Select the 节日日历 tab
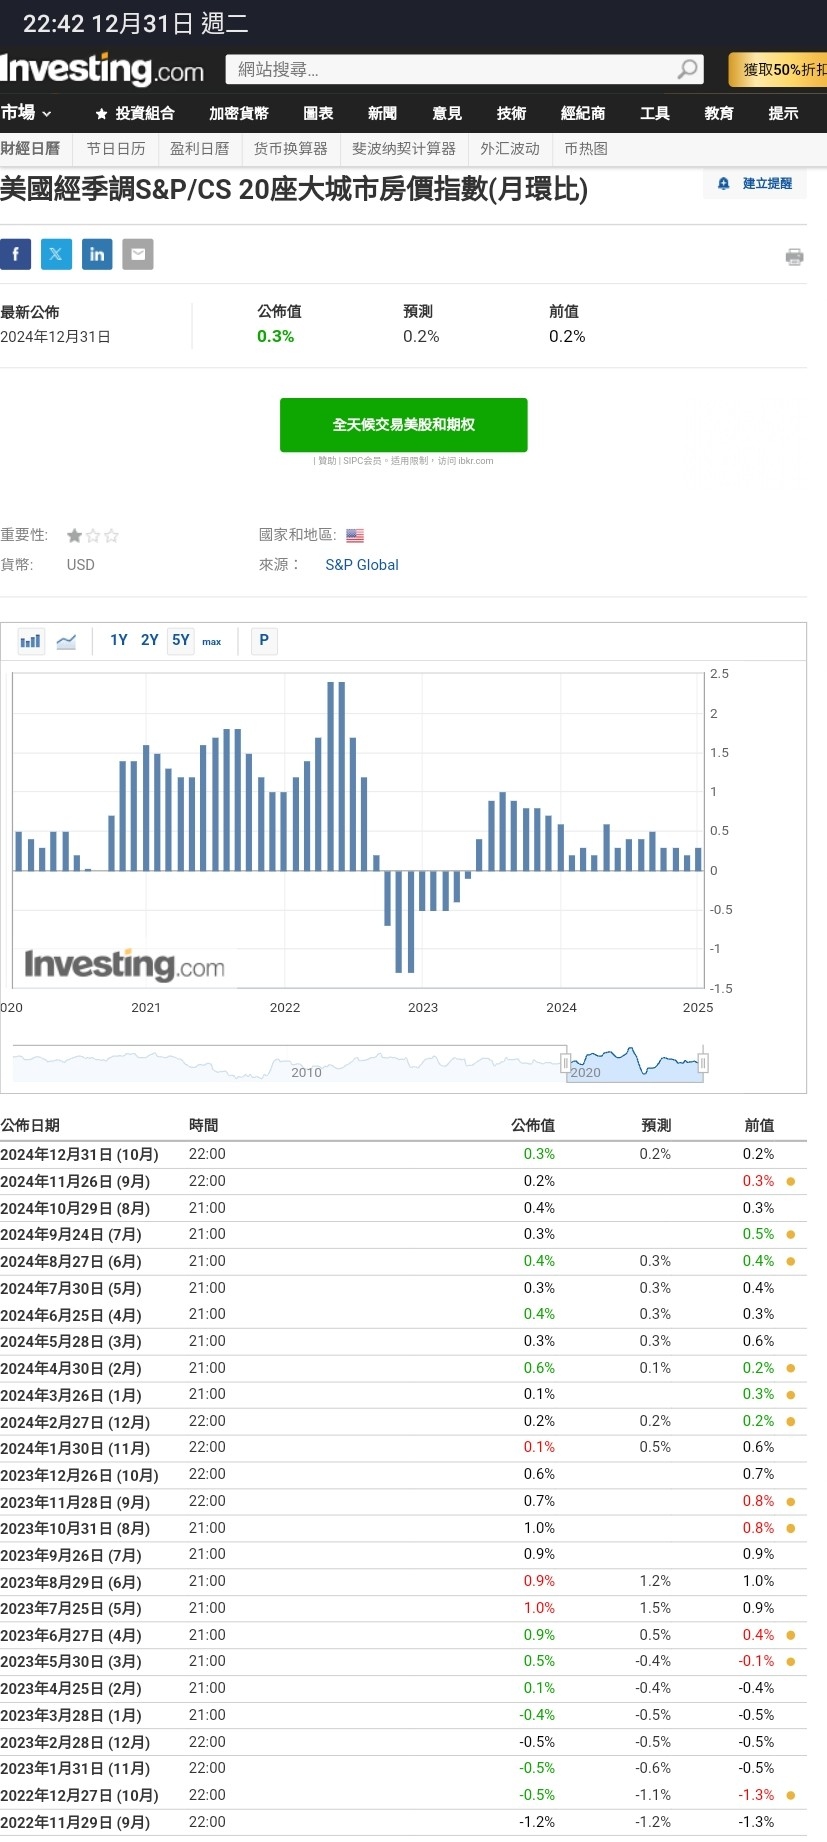Viewport: 827px width, 1842px height. [x=116, y=149]
